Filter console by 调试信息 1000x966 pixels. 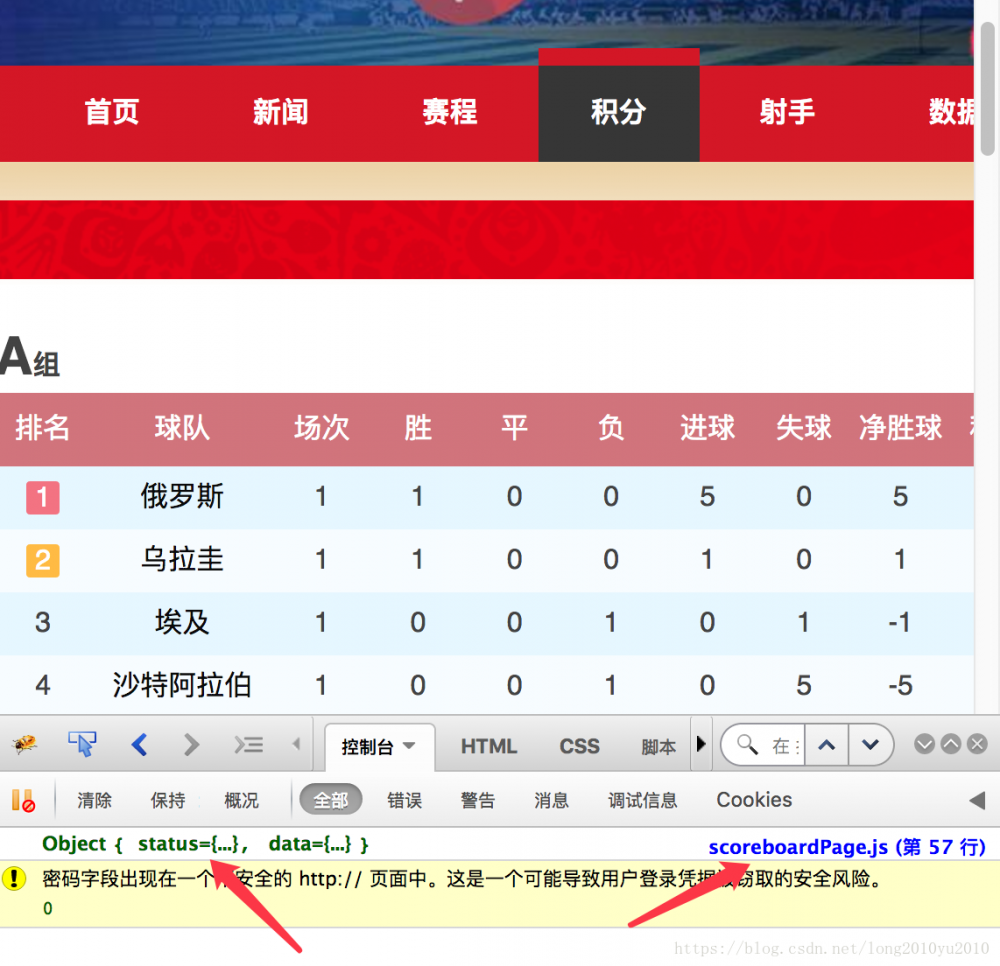coord(642,800)
